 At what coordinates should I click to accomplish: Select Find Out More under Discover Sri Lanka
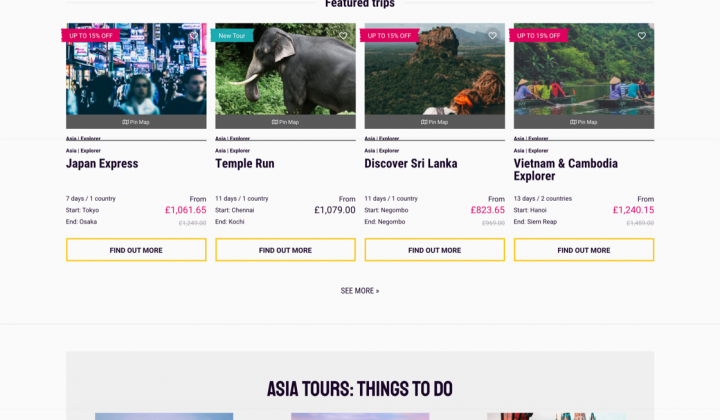[x=434, y=250]
